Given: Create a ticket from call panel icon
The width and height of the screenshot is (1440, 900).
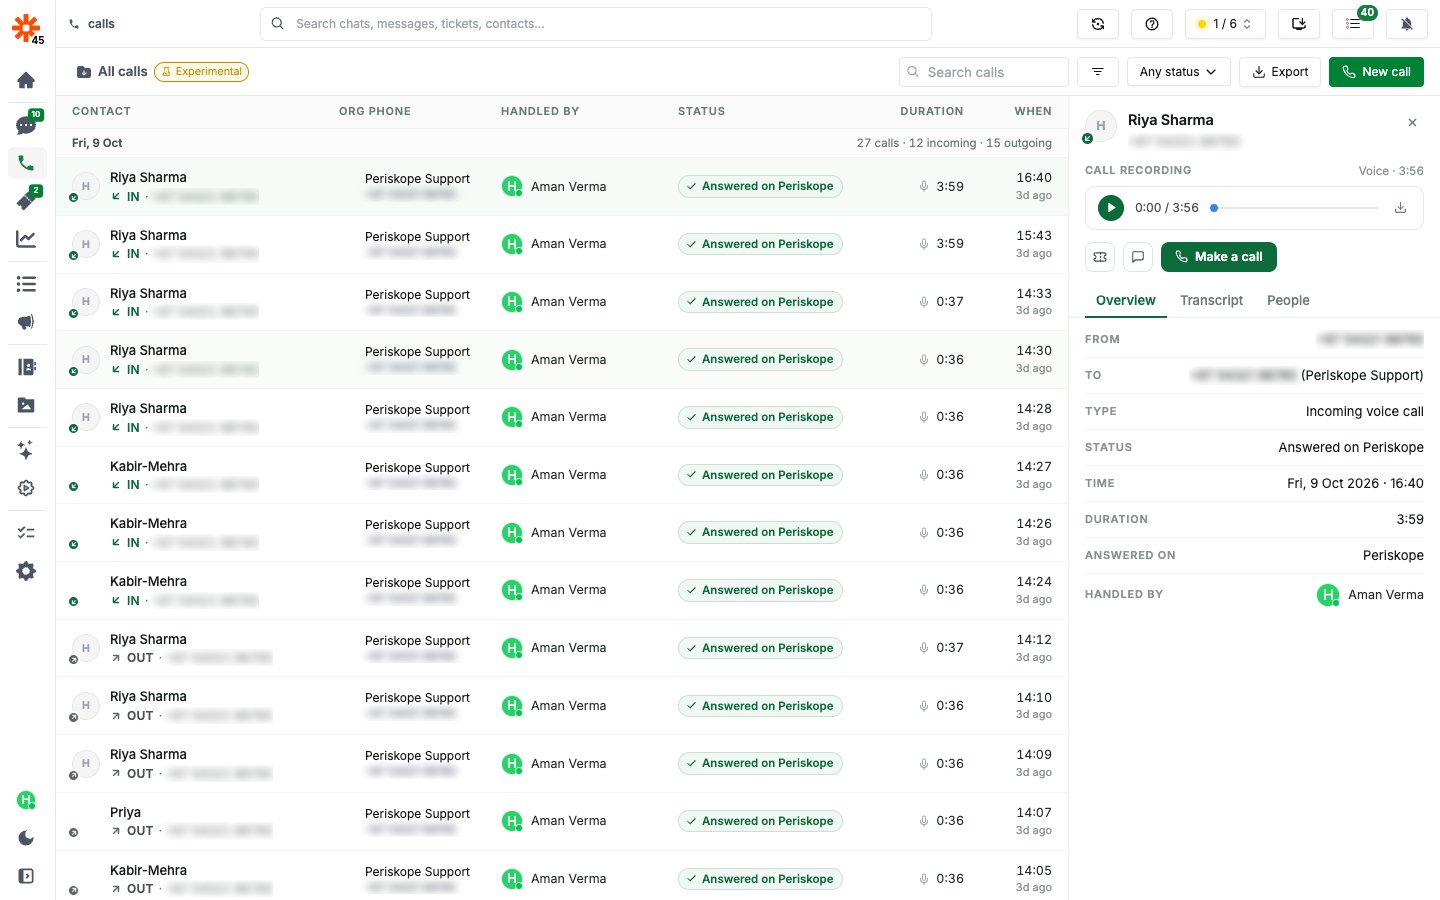Looking at the screenshot, I should point(1100,257).
